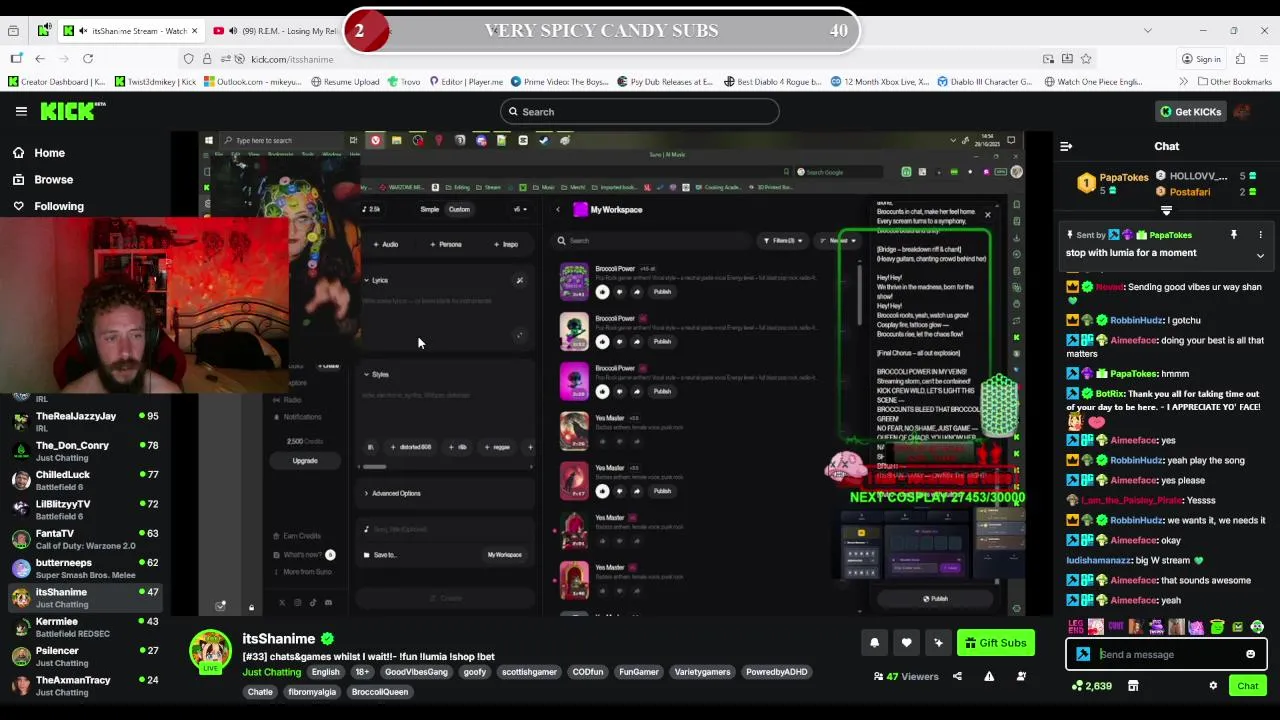Screen dimensions: 1280x720
Task: Collapse the gift leaderboard arrow
Action: click(x=1166, y=211)
